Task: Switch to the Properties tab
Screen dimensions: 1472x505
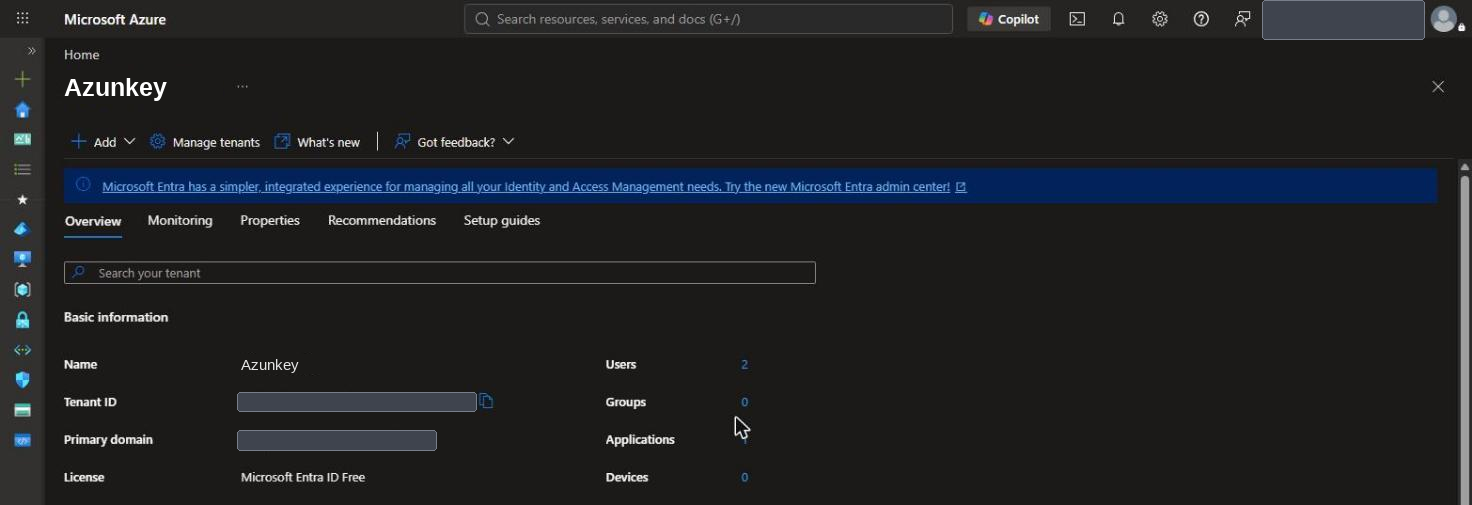Action: pos(270,221)
